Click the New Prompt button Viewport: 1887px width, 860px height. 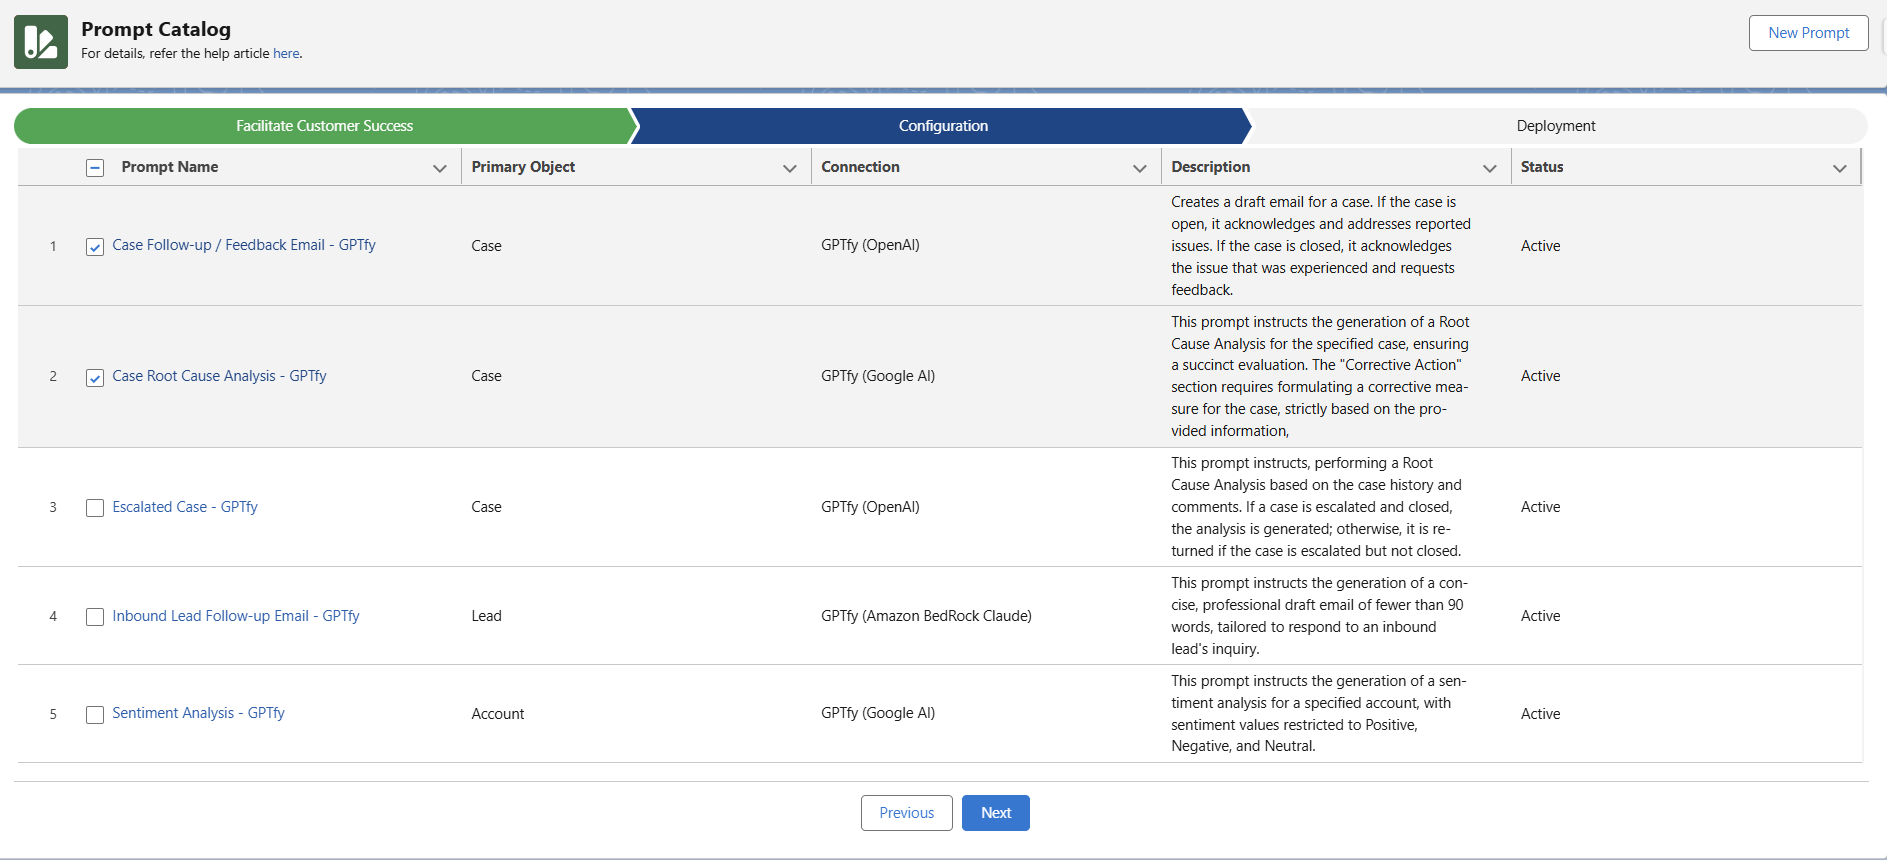pos(1808,33)
